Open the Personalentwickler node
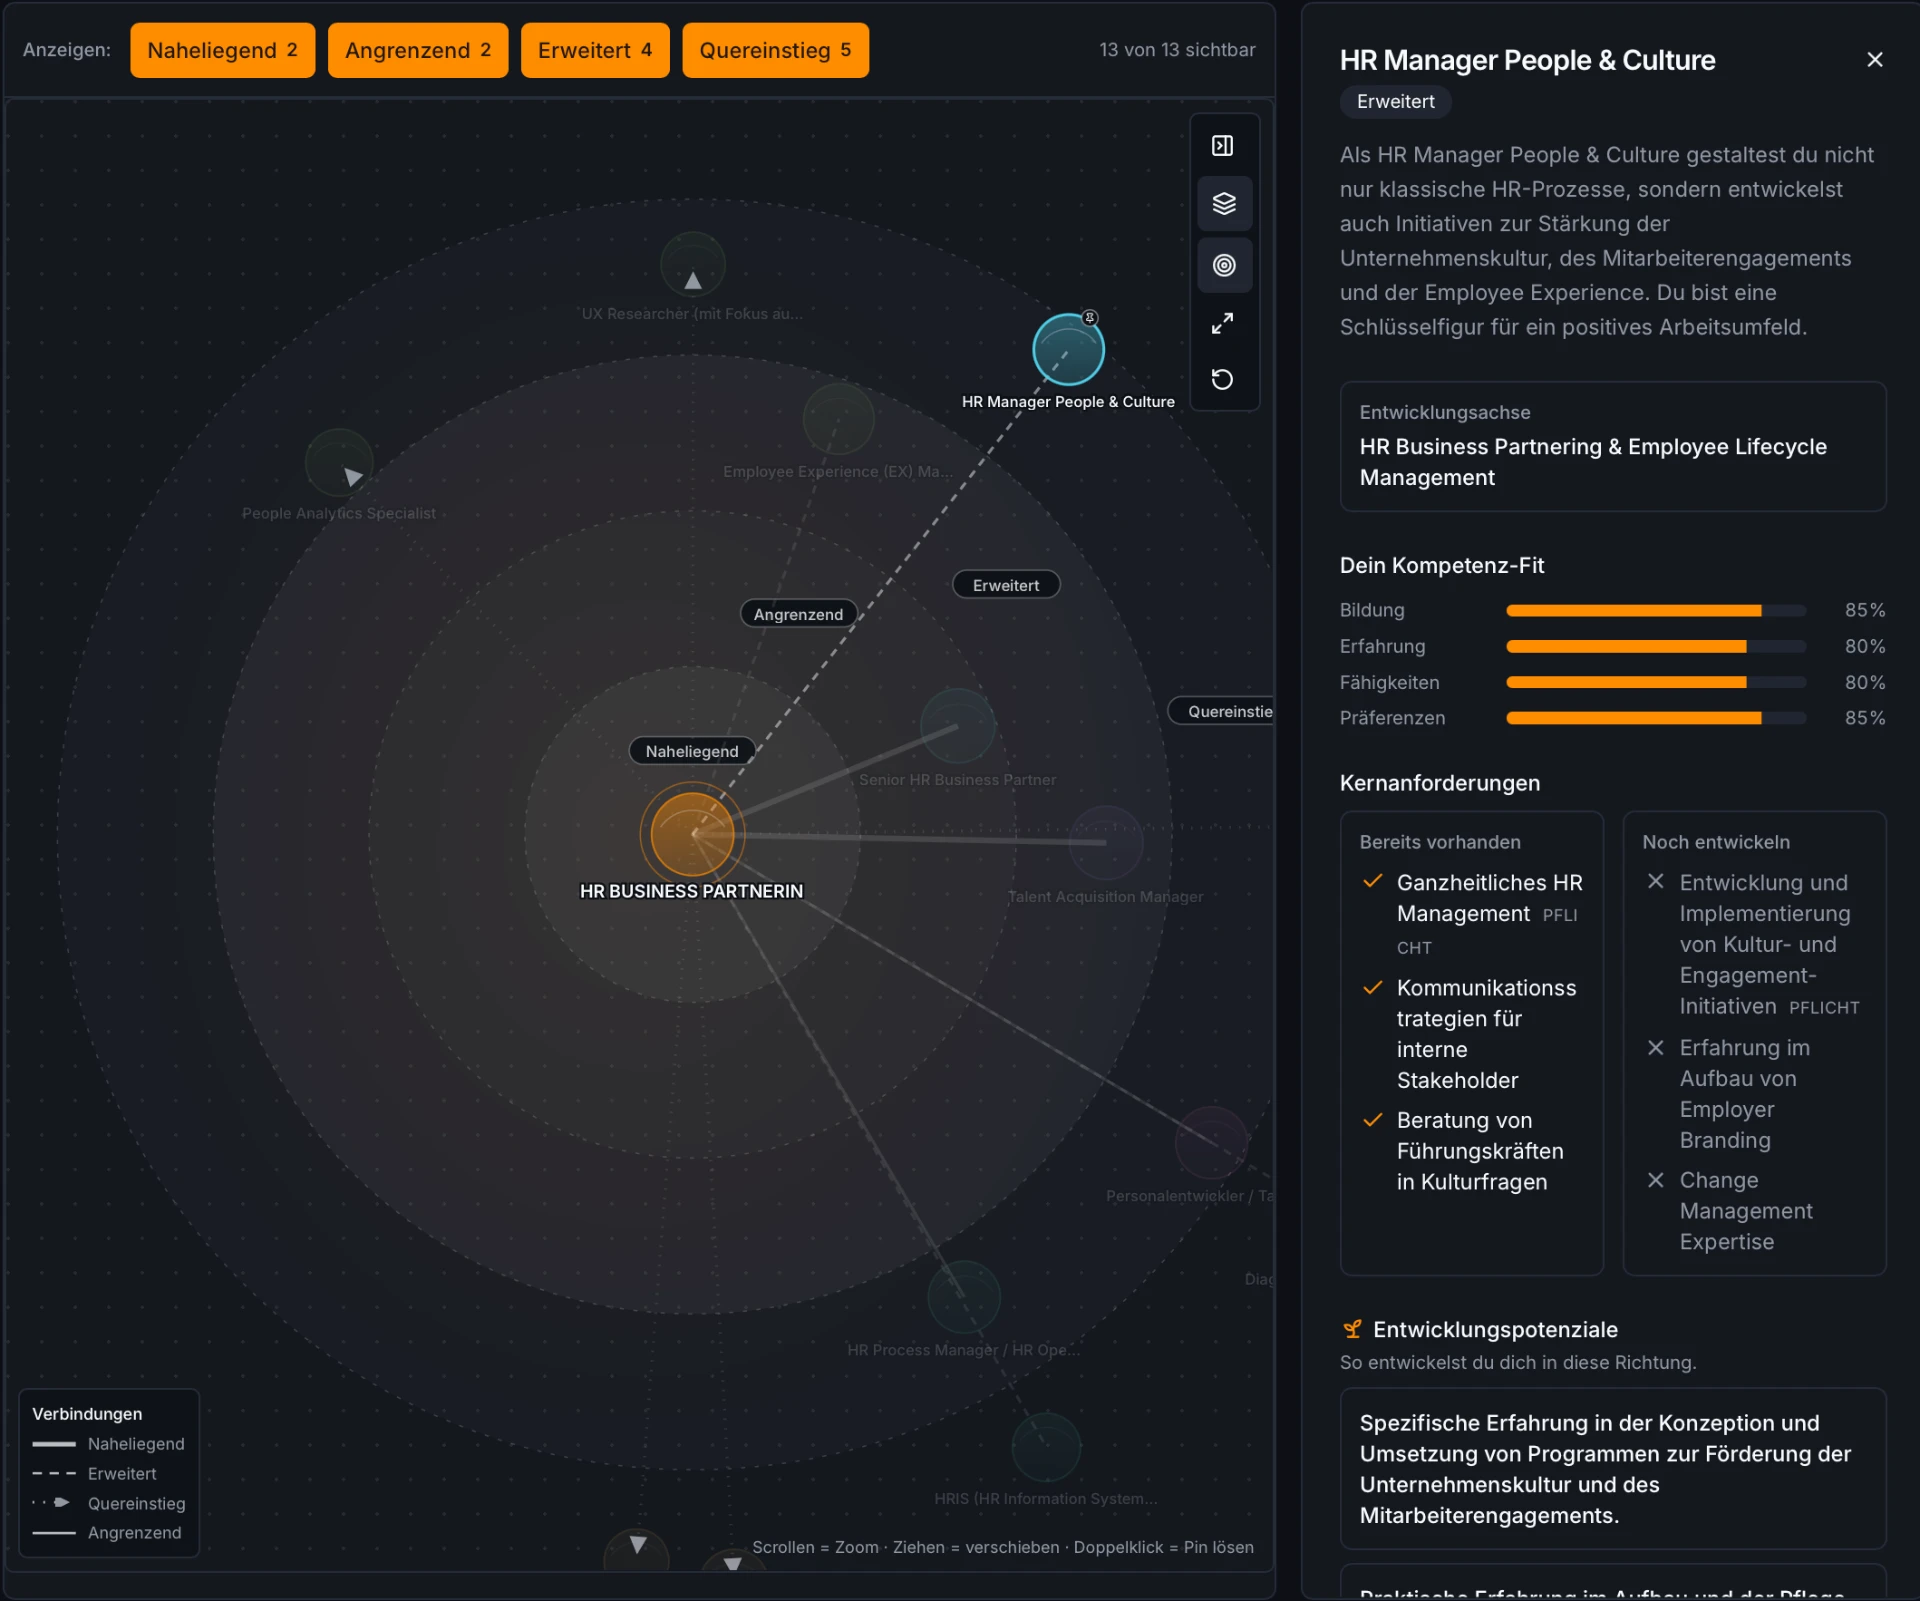 coord(1211,1143)
